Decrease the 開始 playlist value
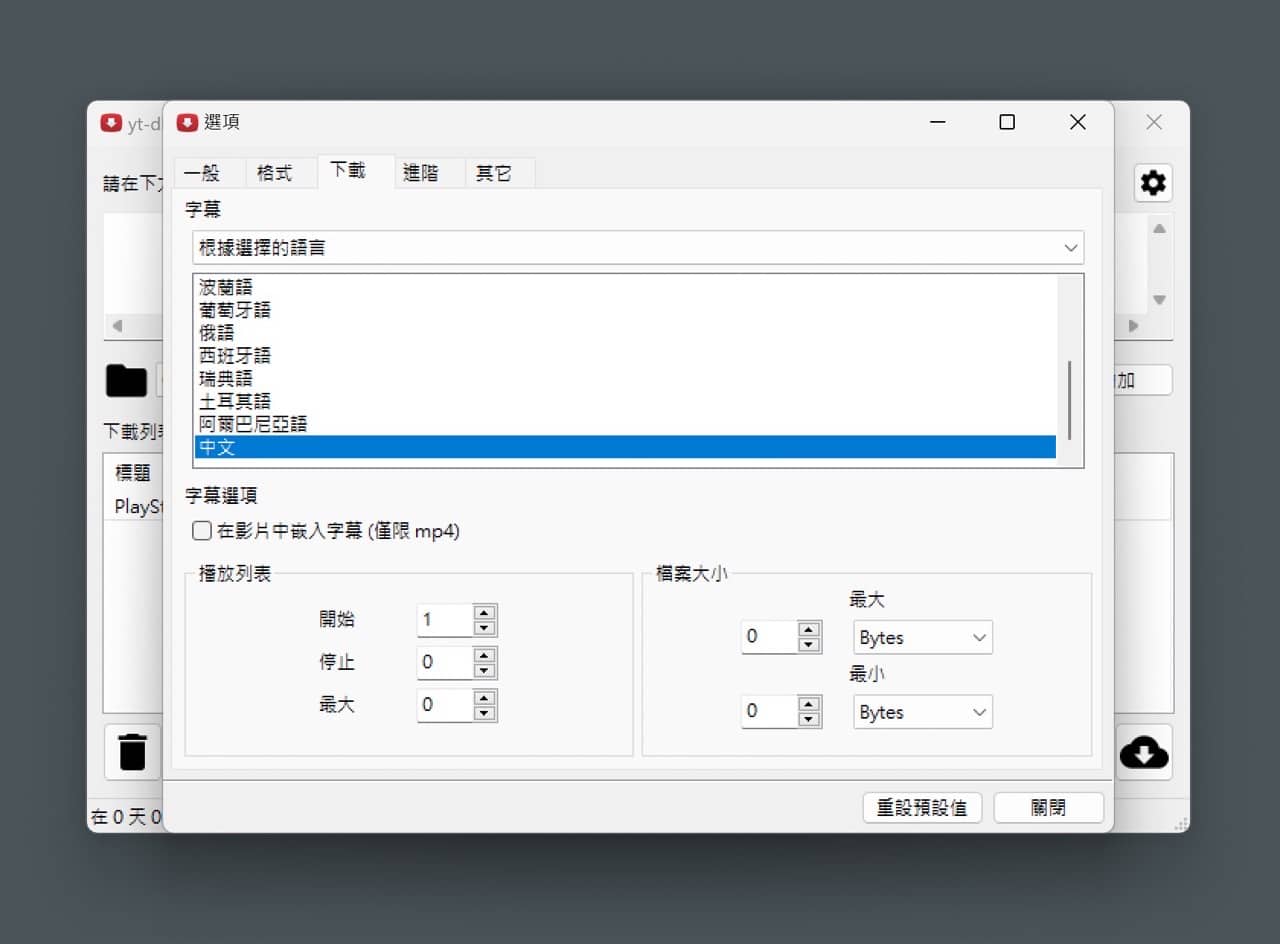Screen dimensions: 1280x944 pos(485,627)
